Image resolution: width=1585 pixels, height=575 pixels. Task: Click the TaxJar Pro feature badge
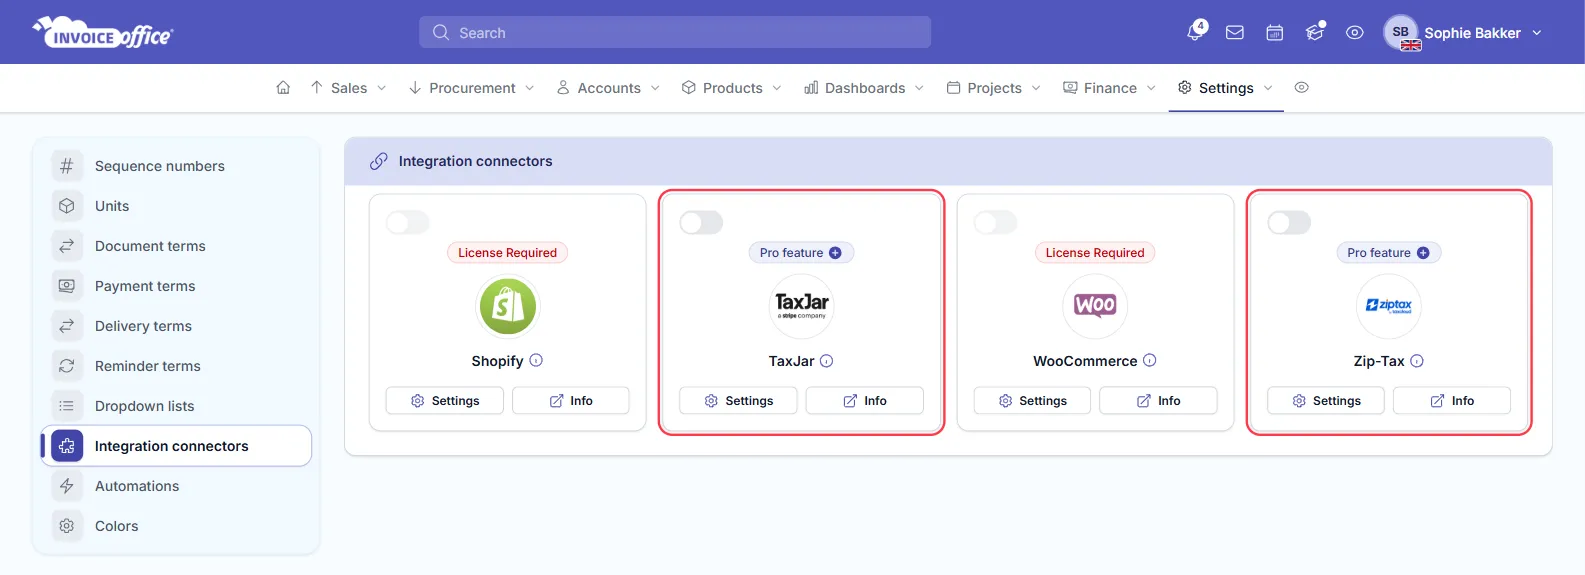pyautogui.click(x=802, y=253)
